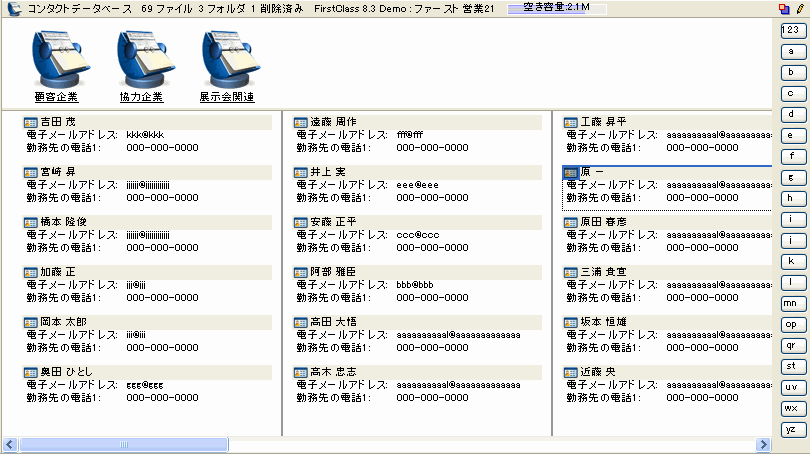Select the 'st' index tab
The image size is (810, 455).
click(790, 366)
